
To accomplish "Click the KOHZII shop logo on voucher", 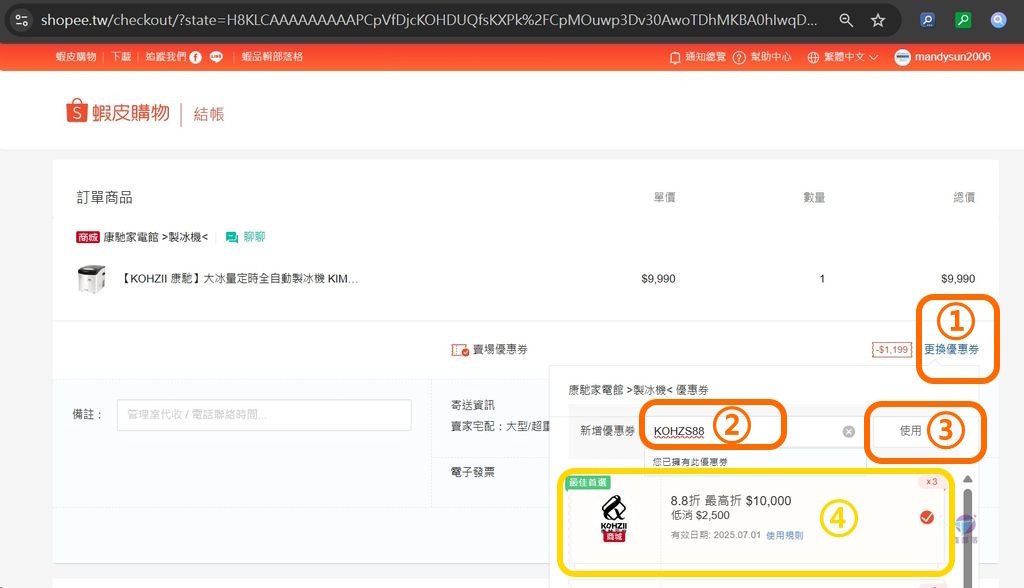I will tap(614, 519).
